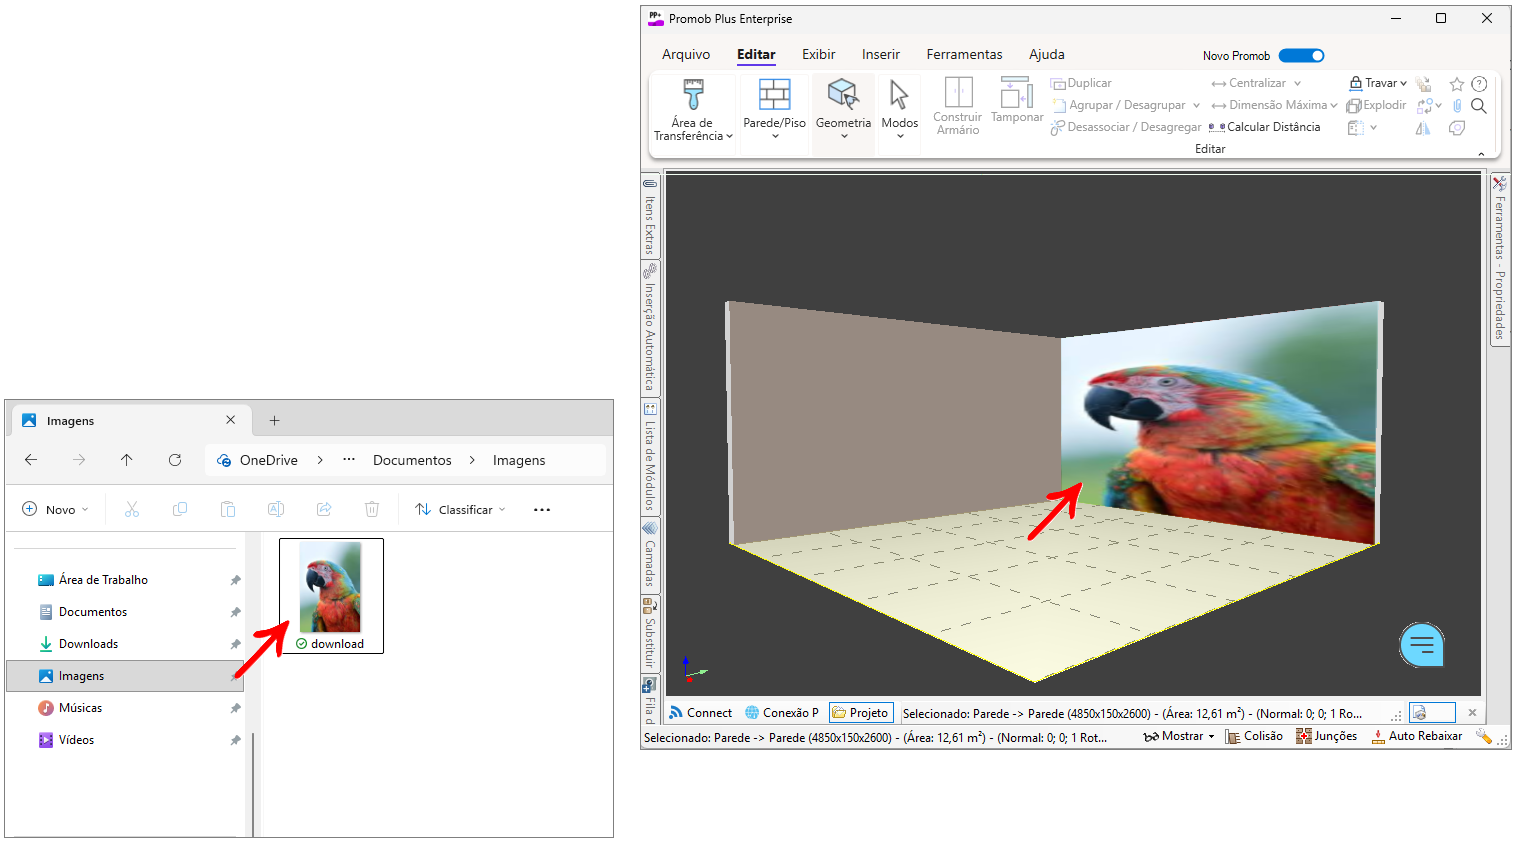Image resolution: width=1518 pixels, height=843 pixels.
Task: Expand the Classificar sort dropdown
Action: (461, 510)
